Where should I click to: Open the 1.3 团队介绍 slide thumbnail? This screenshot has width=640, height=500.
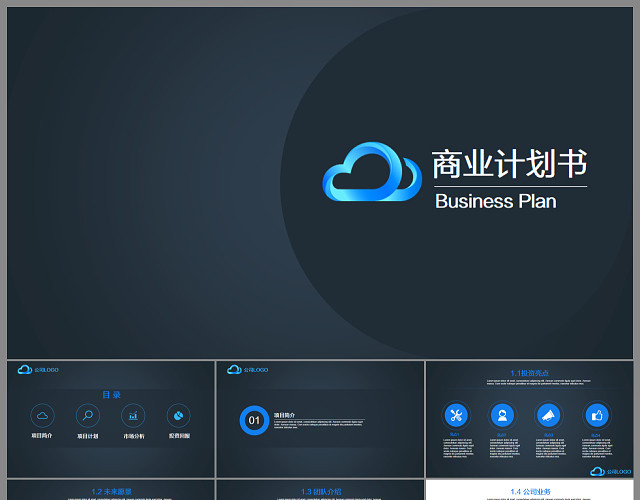(x=320, y=490)
